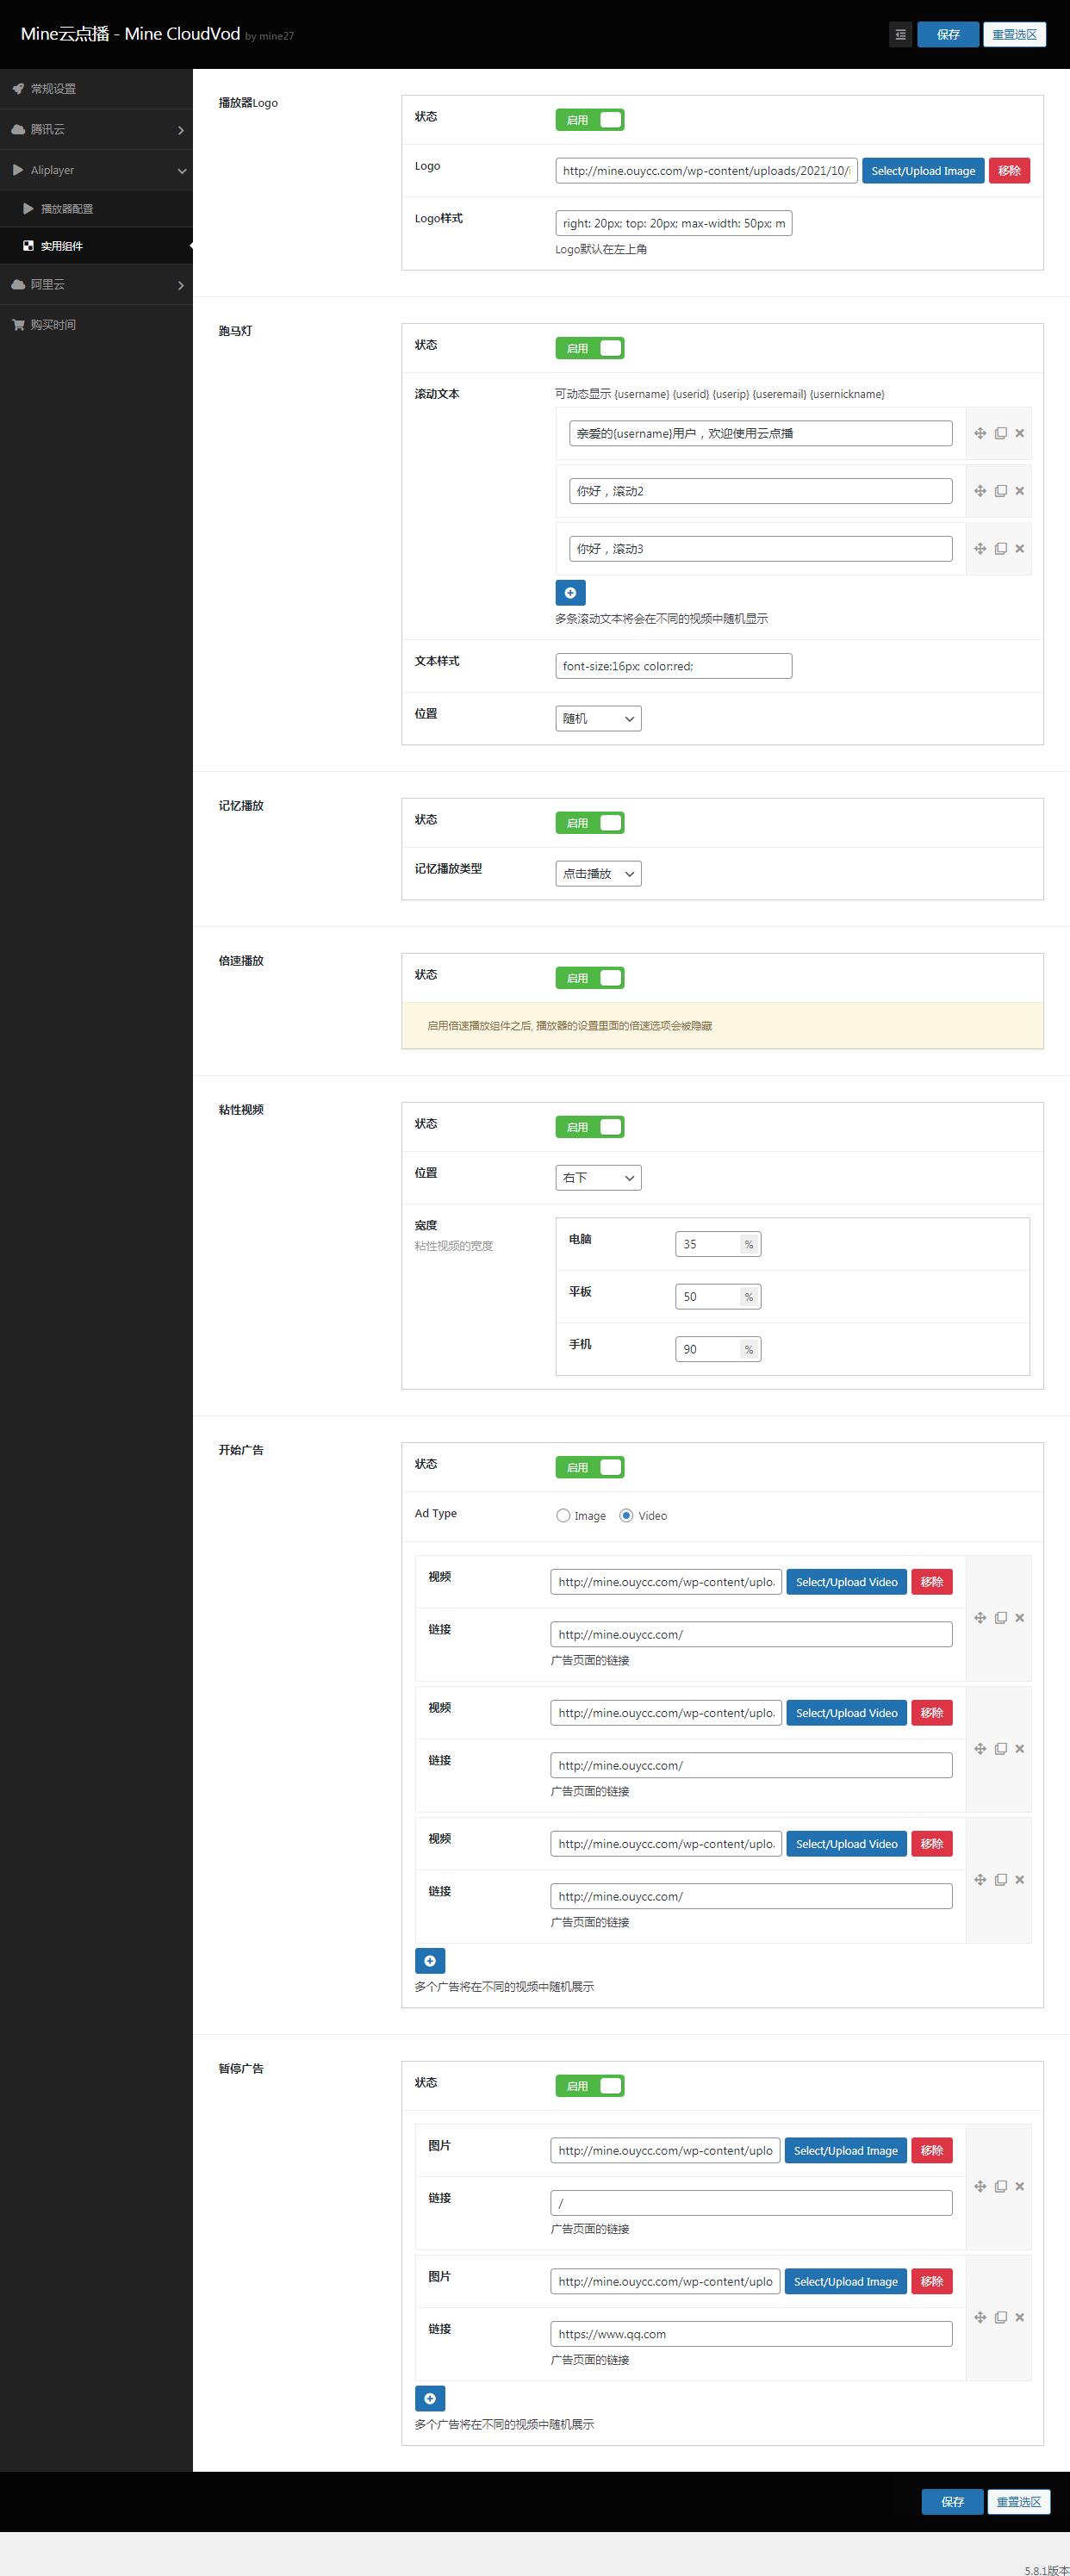
Task: Duplicate the first scrolling text row
Action: [x=1000, y=433]
